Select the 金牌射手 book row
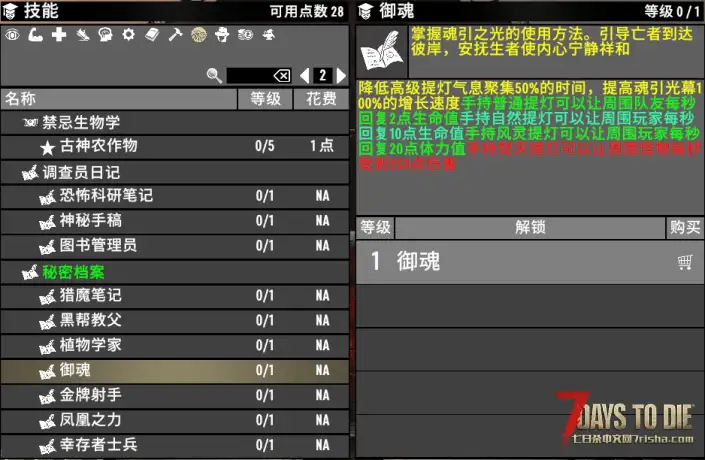The height and width of the screenshot is (460, 705). click(x=175, y=395)
